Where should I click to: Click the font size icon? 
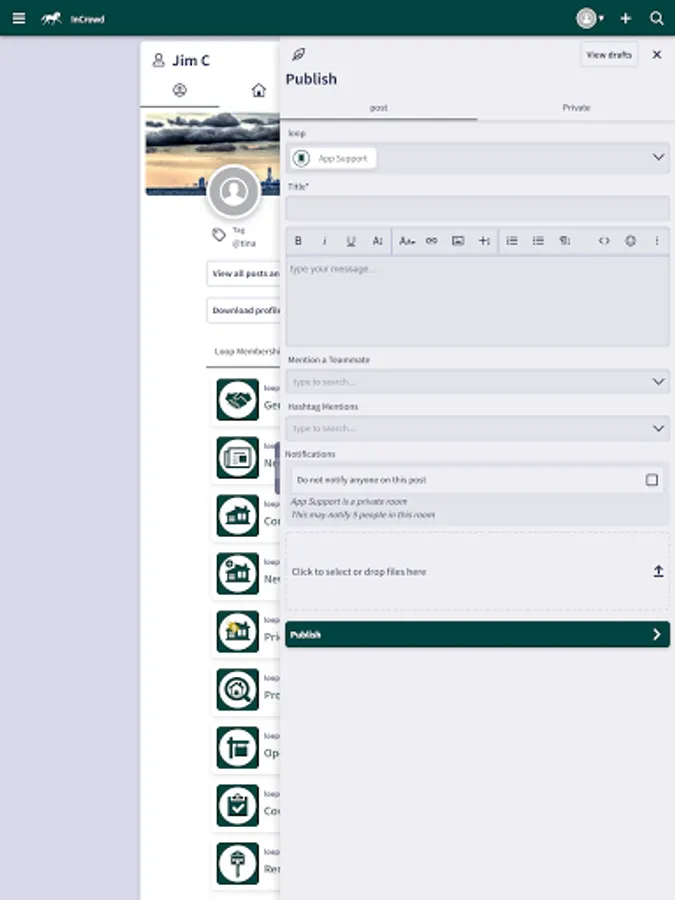click(377, 241)
